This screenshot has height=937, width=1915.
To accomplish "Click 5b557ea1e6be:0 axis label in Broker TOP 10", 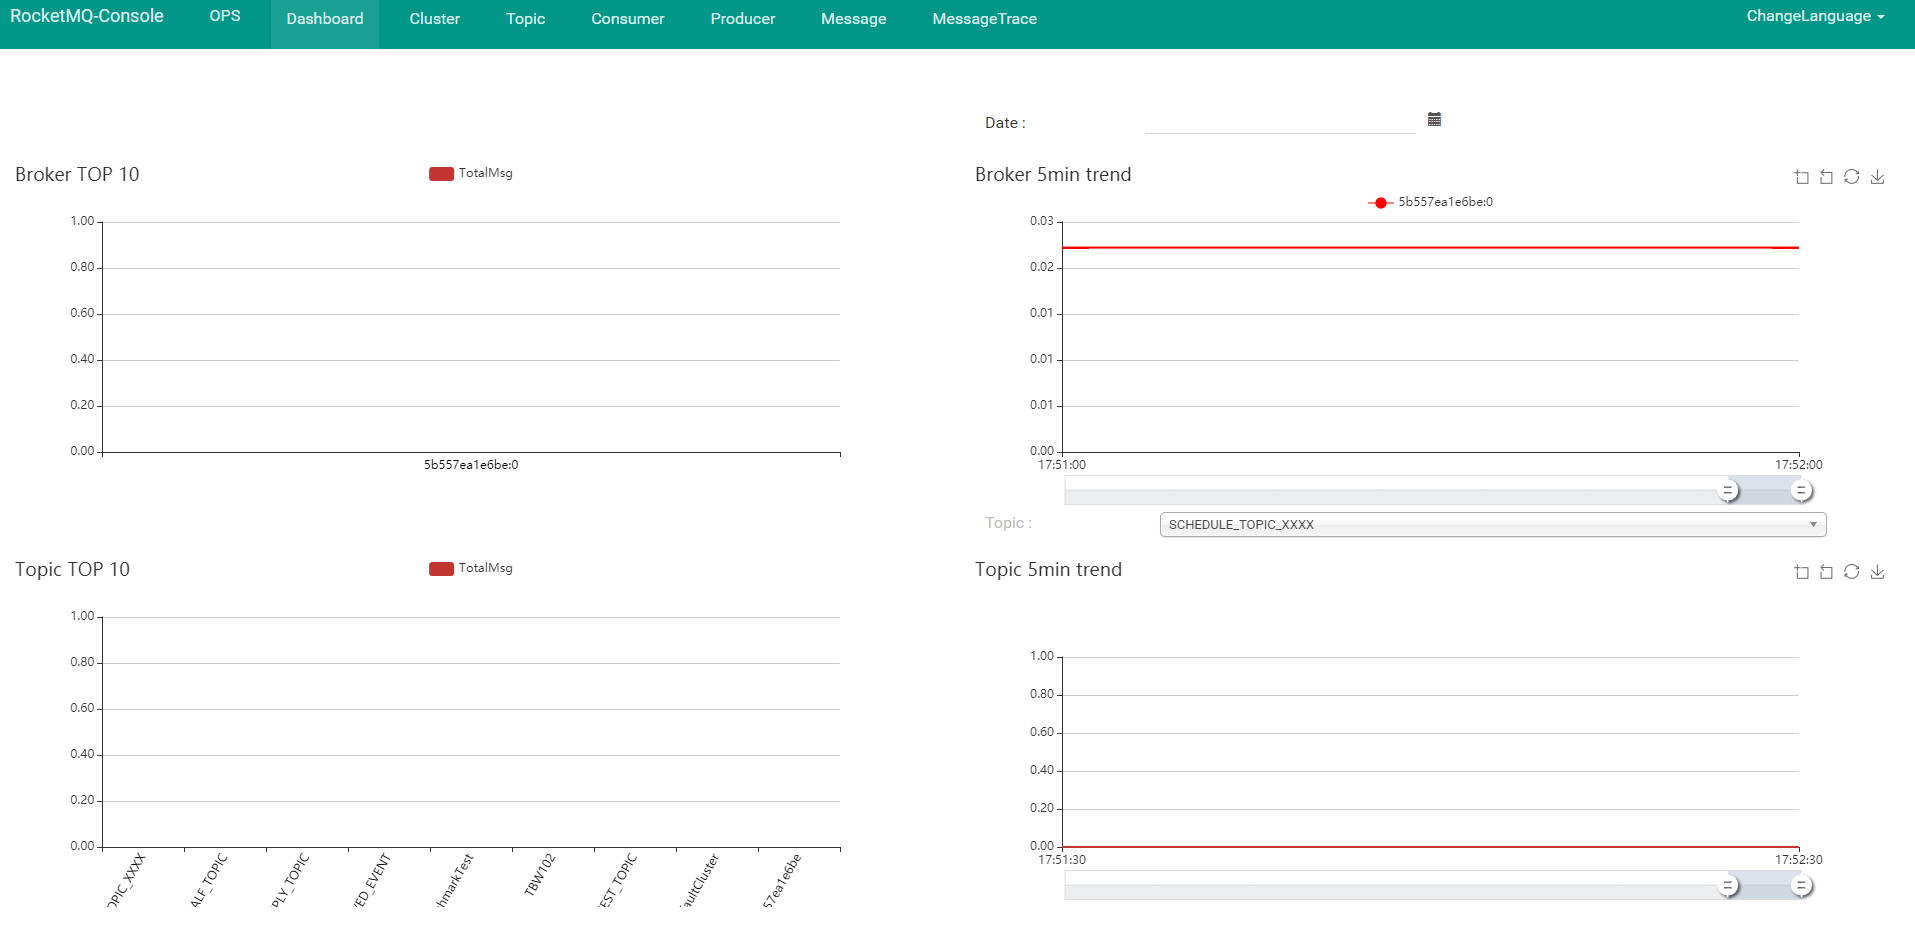I will 471,465.
